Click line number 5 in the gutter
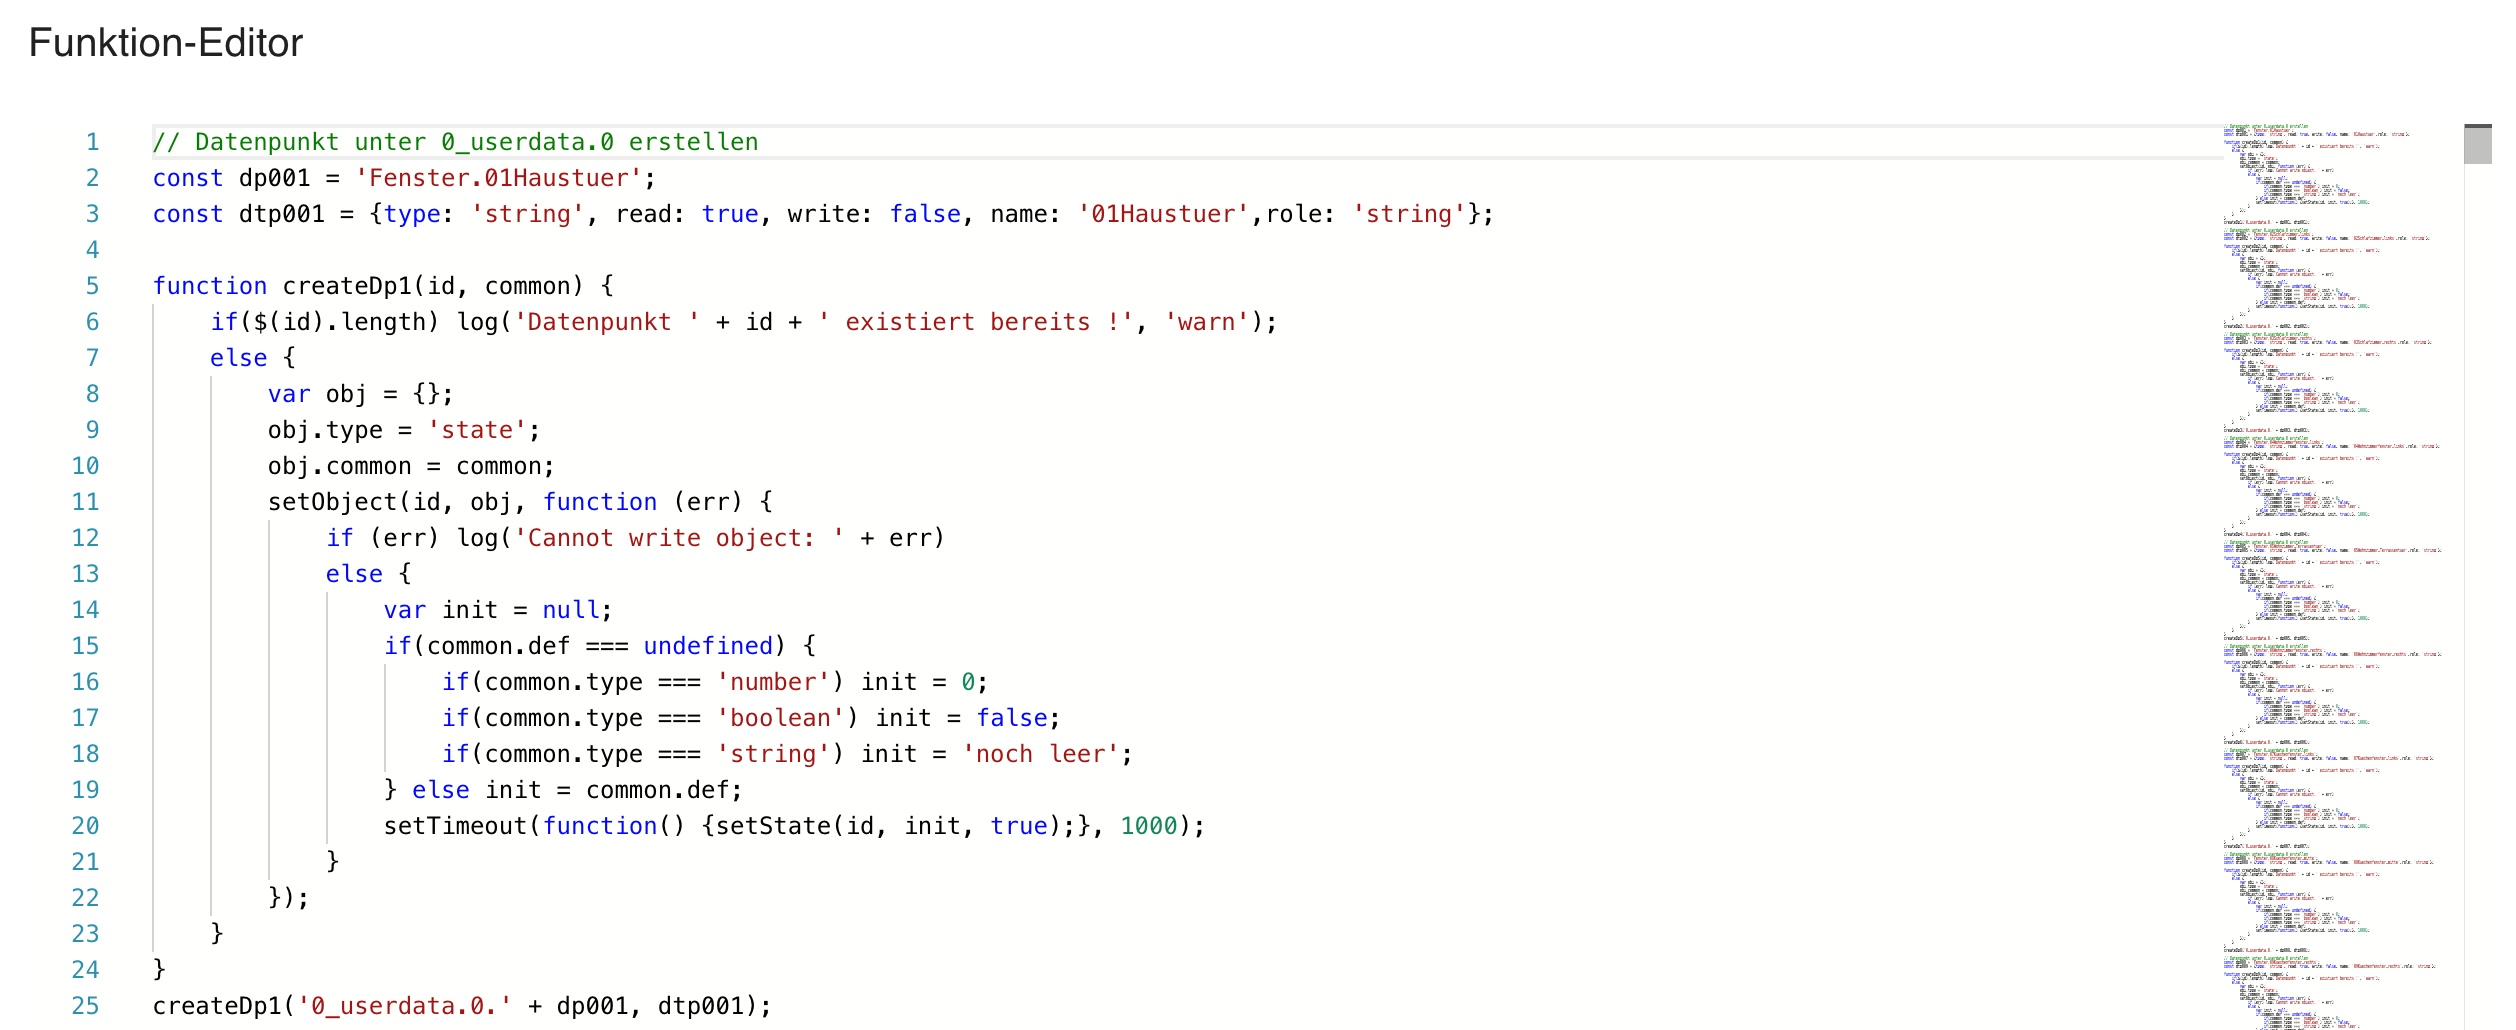Screen dimensions: 2516x1030 pyautogui.click(x=93, y=286)
